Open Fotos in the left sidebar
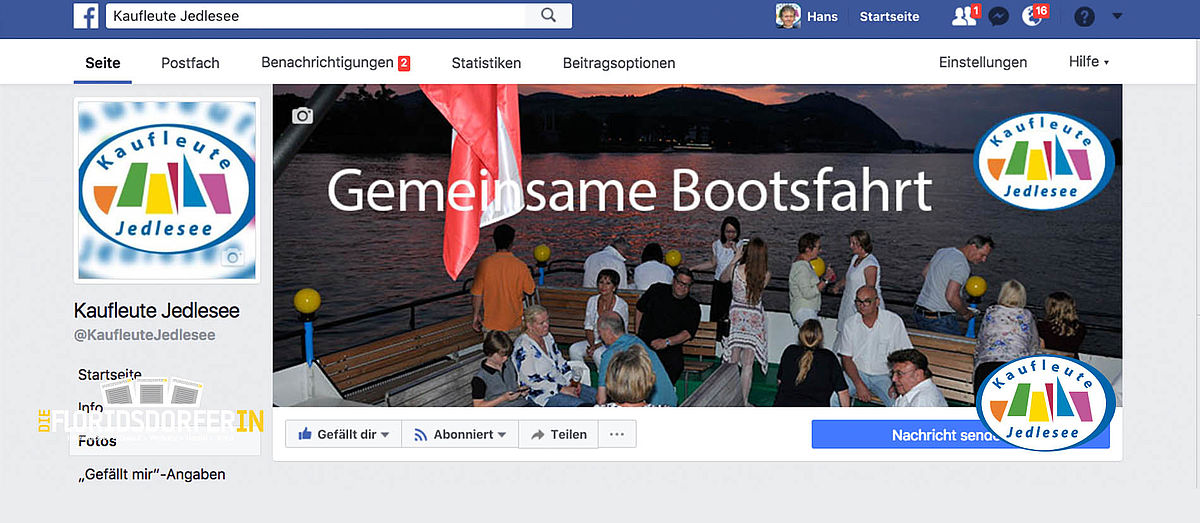Screen dimensions: 1200x523 (97, 440)
